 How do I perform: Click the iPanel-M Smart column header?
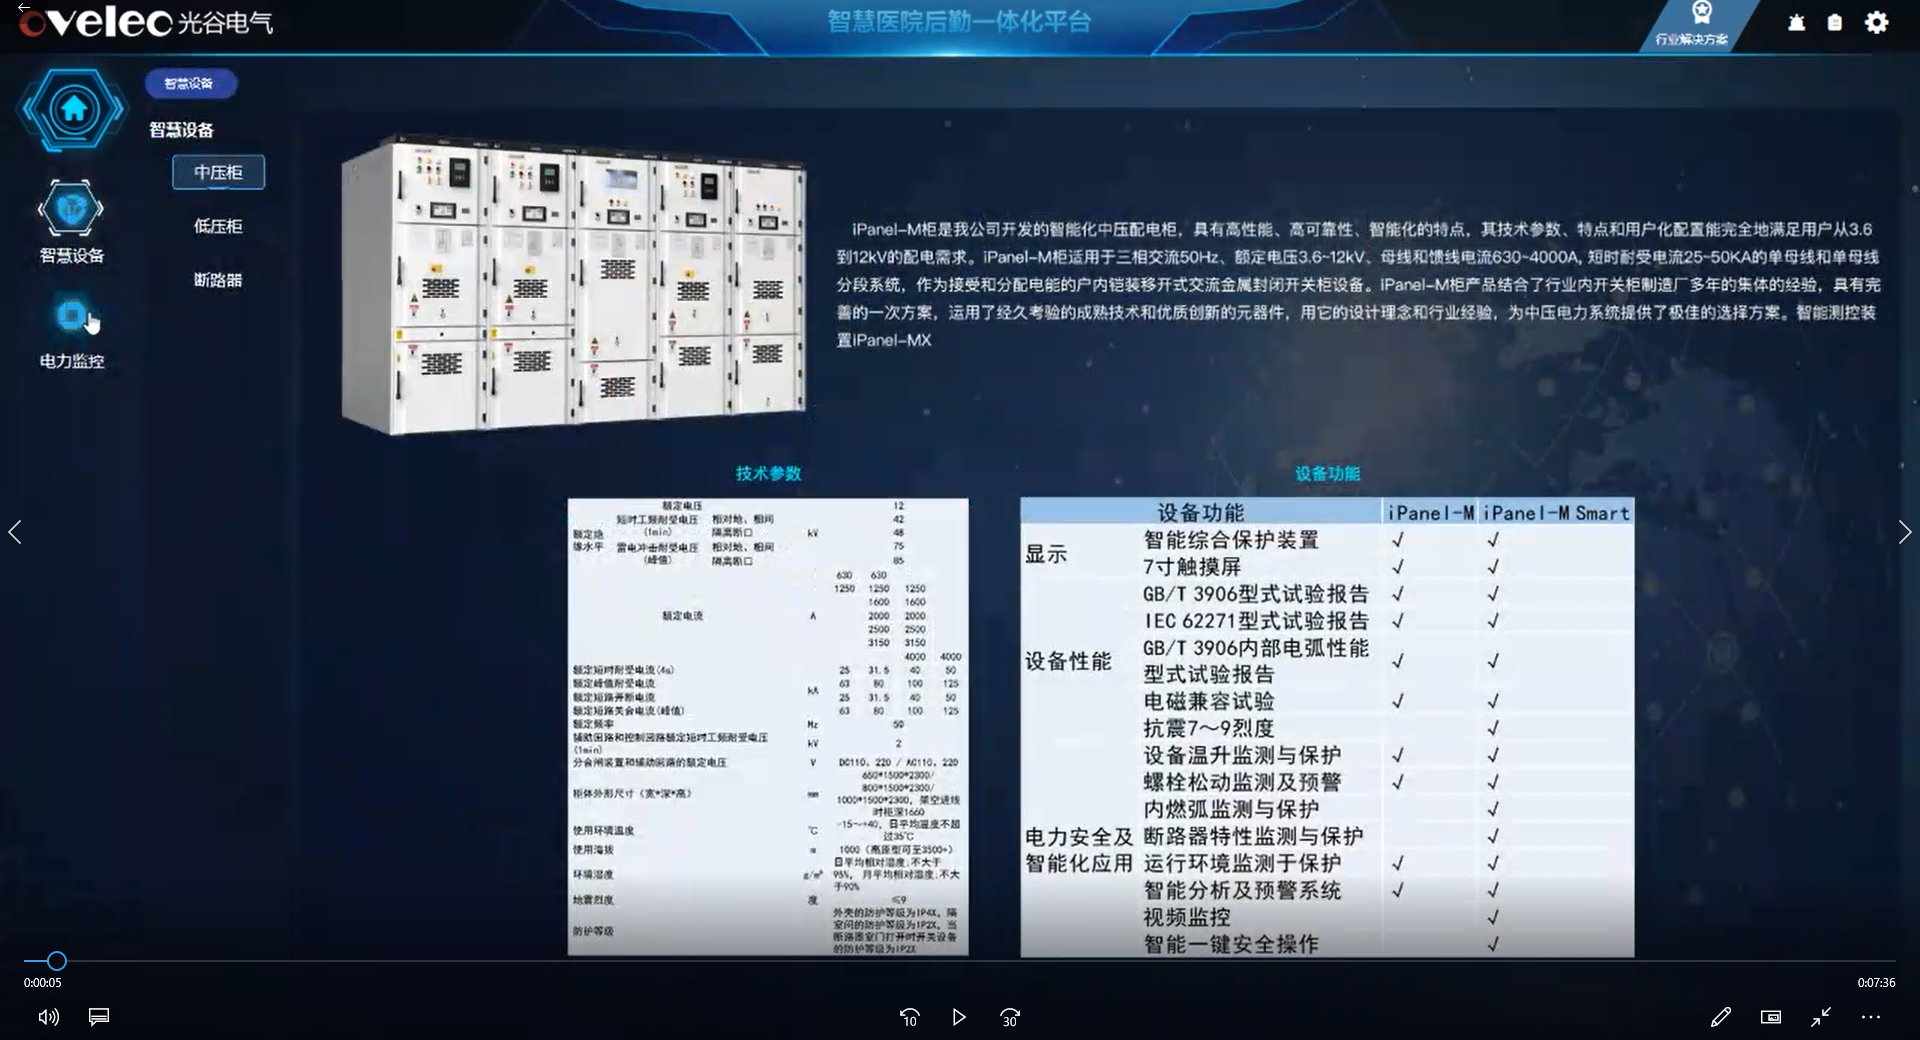click(1556, 512)
